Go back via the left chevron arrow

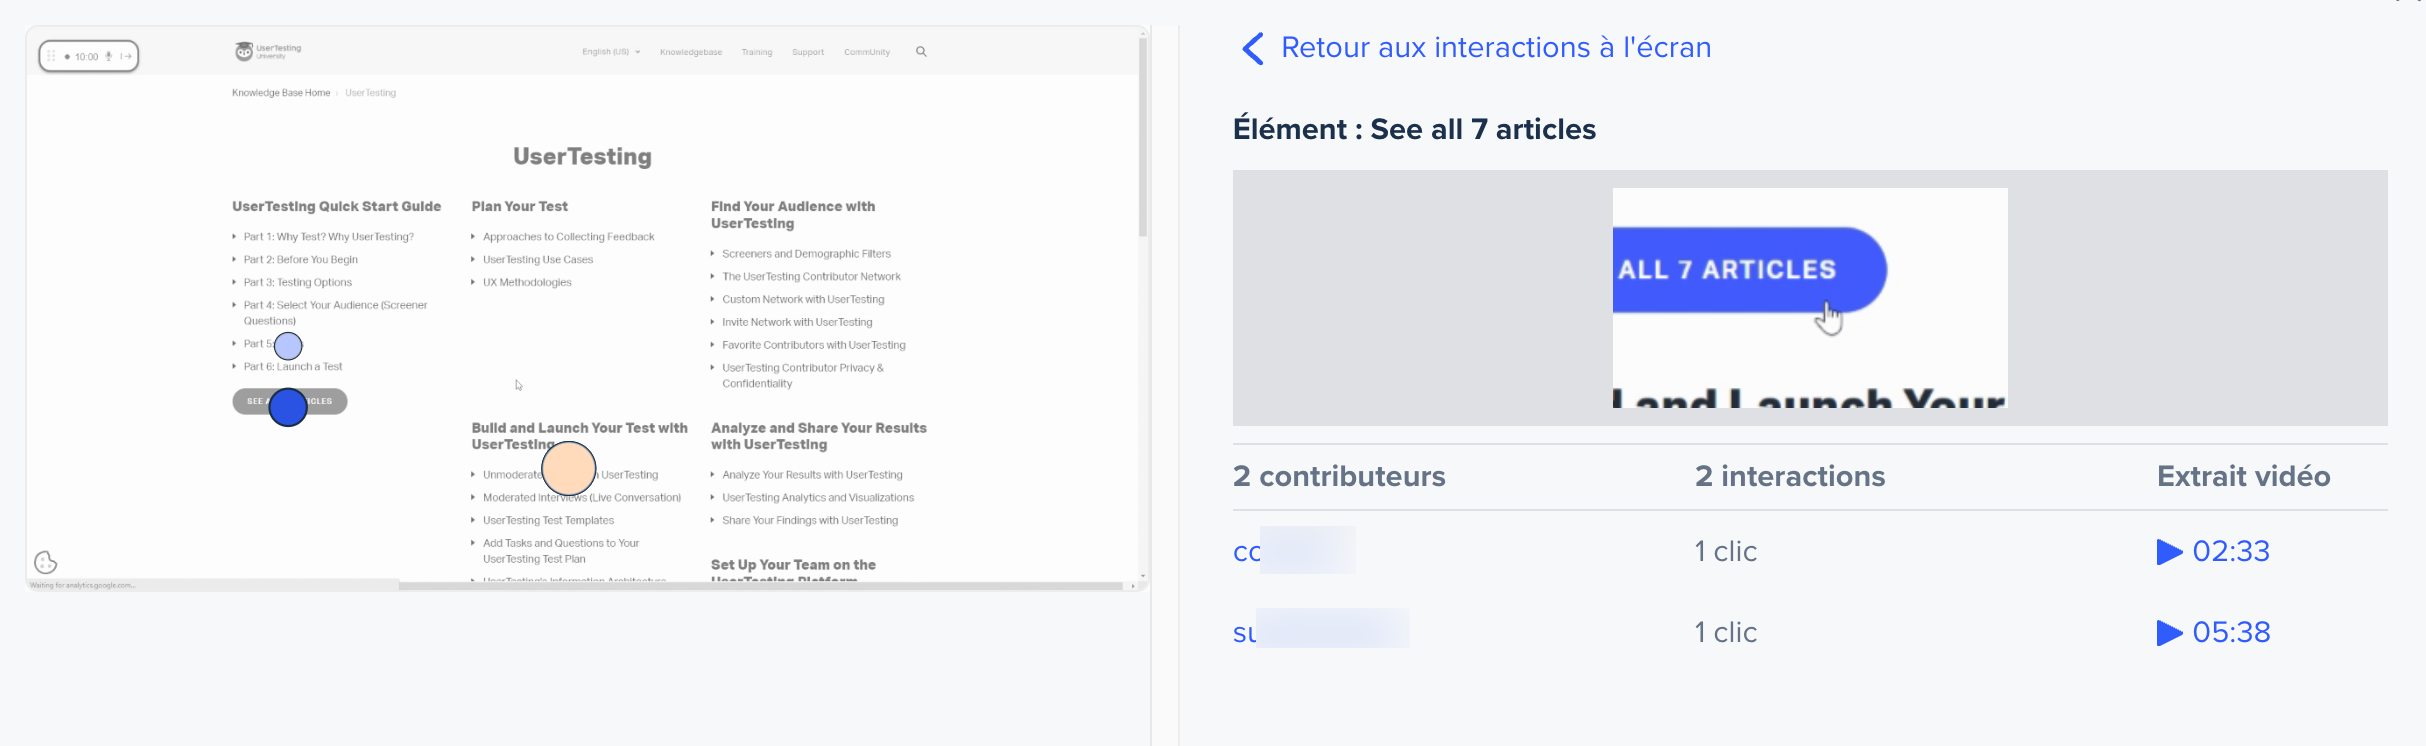[1252, 48]
